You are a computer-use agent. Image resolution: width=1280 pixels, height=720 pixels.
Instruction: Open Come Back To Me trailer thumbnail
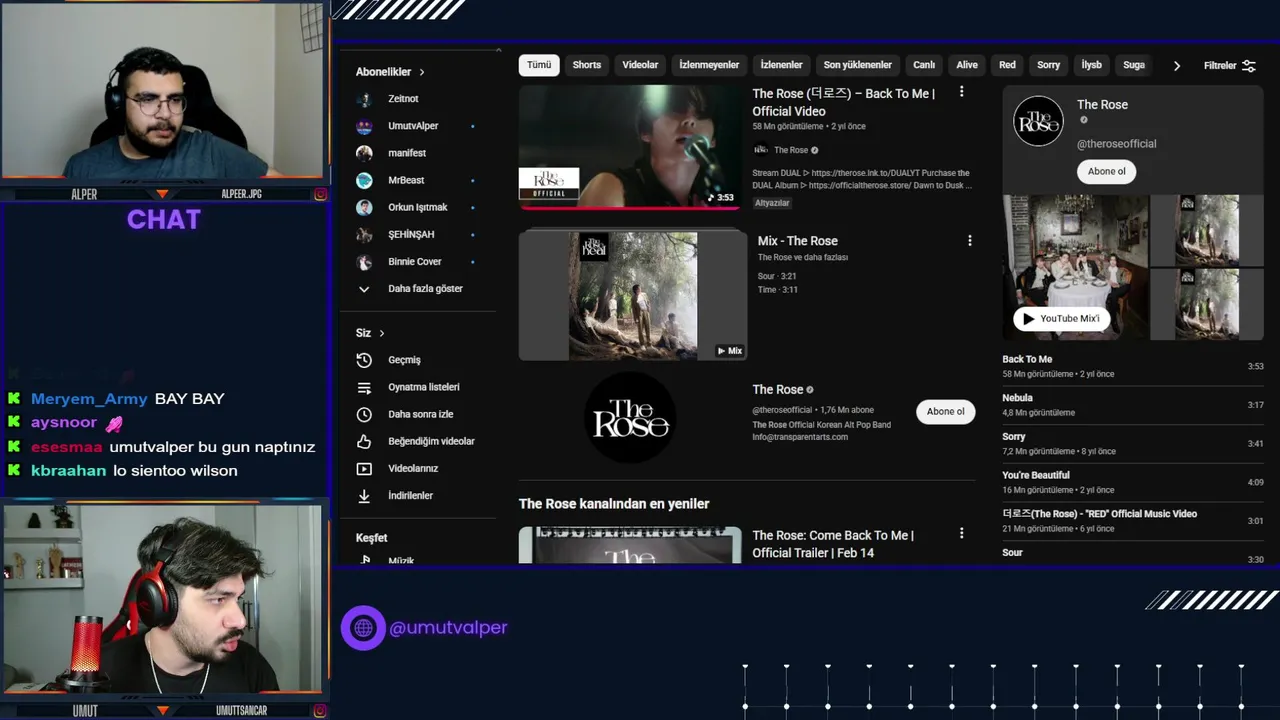point(630,545)
